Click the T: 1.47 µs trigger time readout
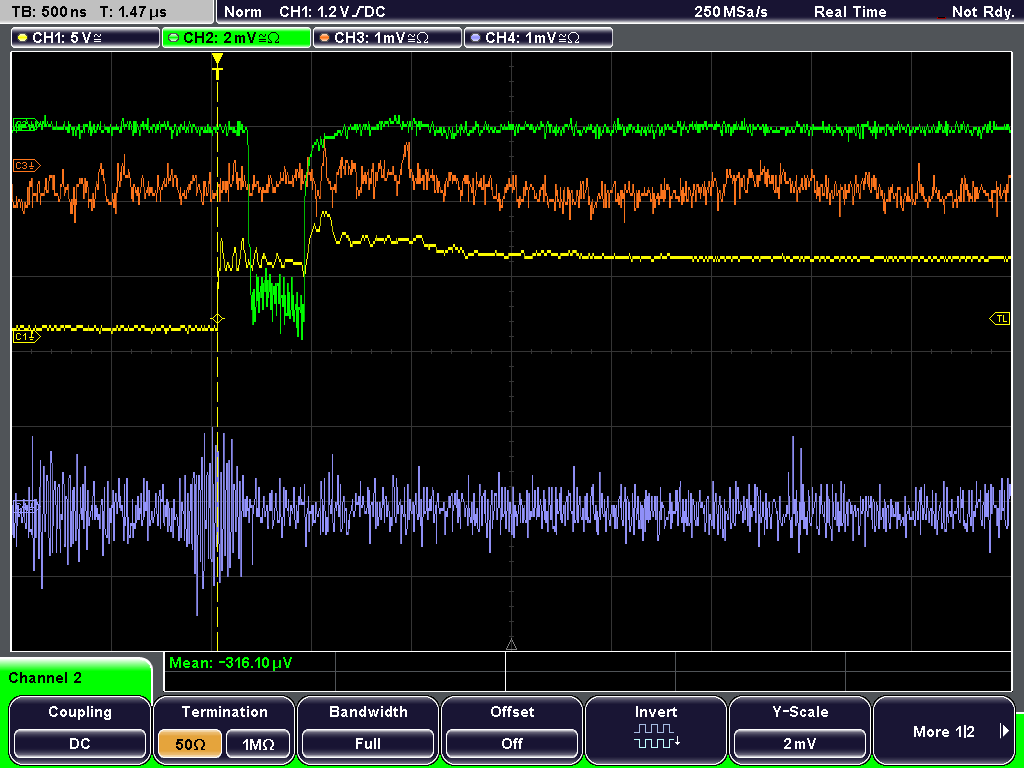Screen dimensions: 1024x768 [134, 12]
